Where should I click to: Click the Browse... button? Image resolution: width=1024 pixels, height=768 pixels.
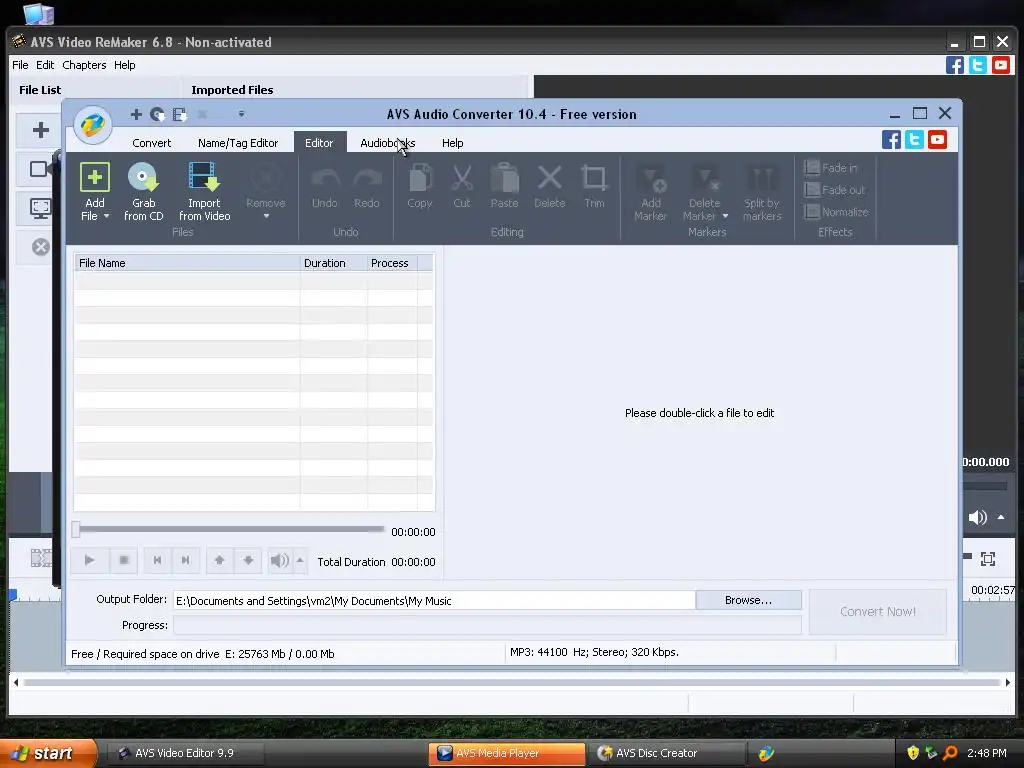point(748,600)
